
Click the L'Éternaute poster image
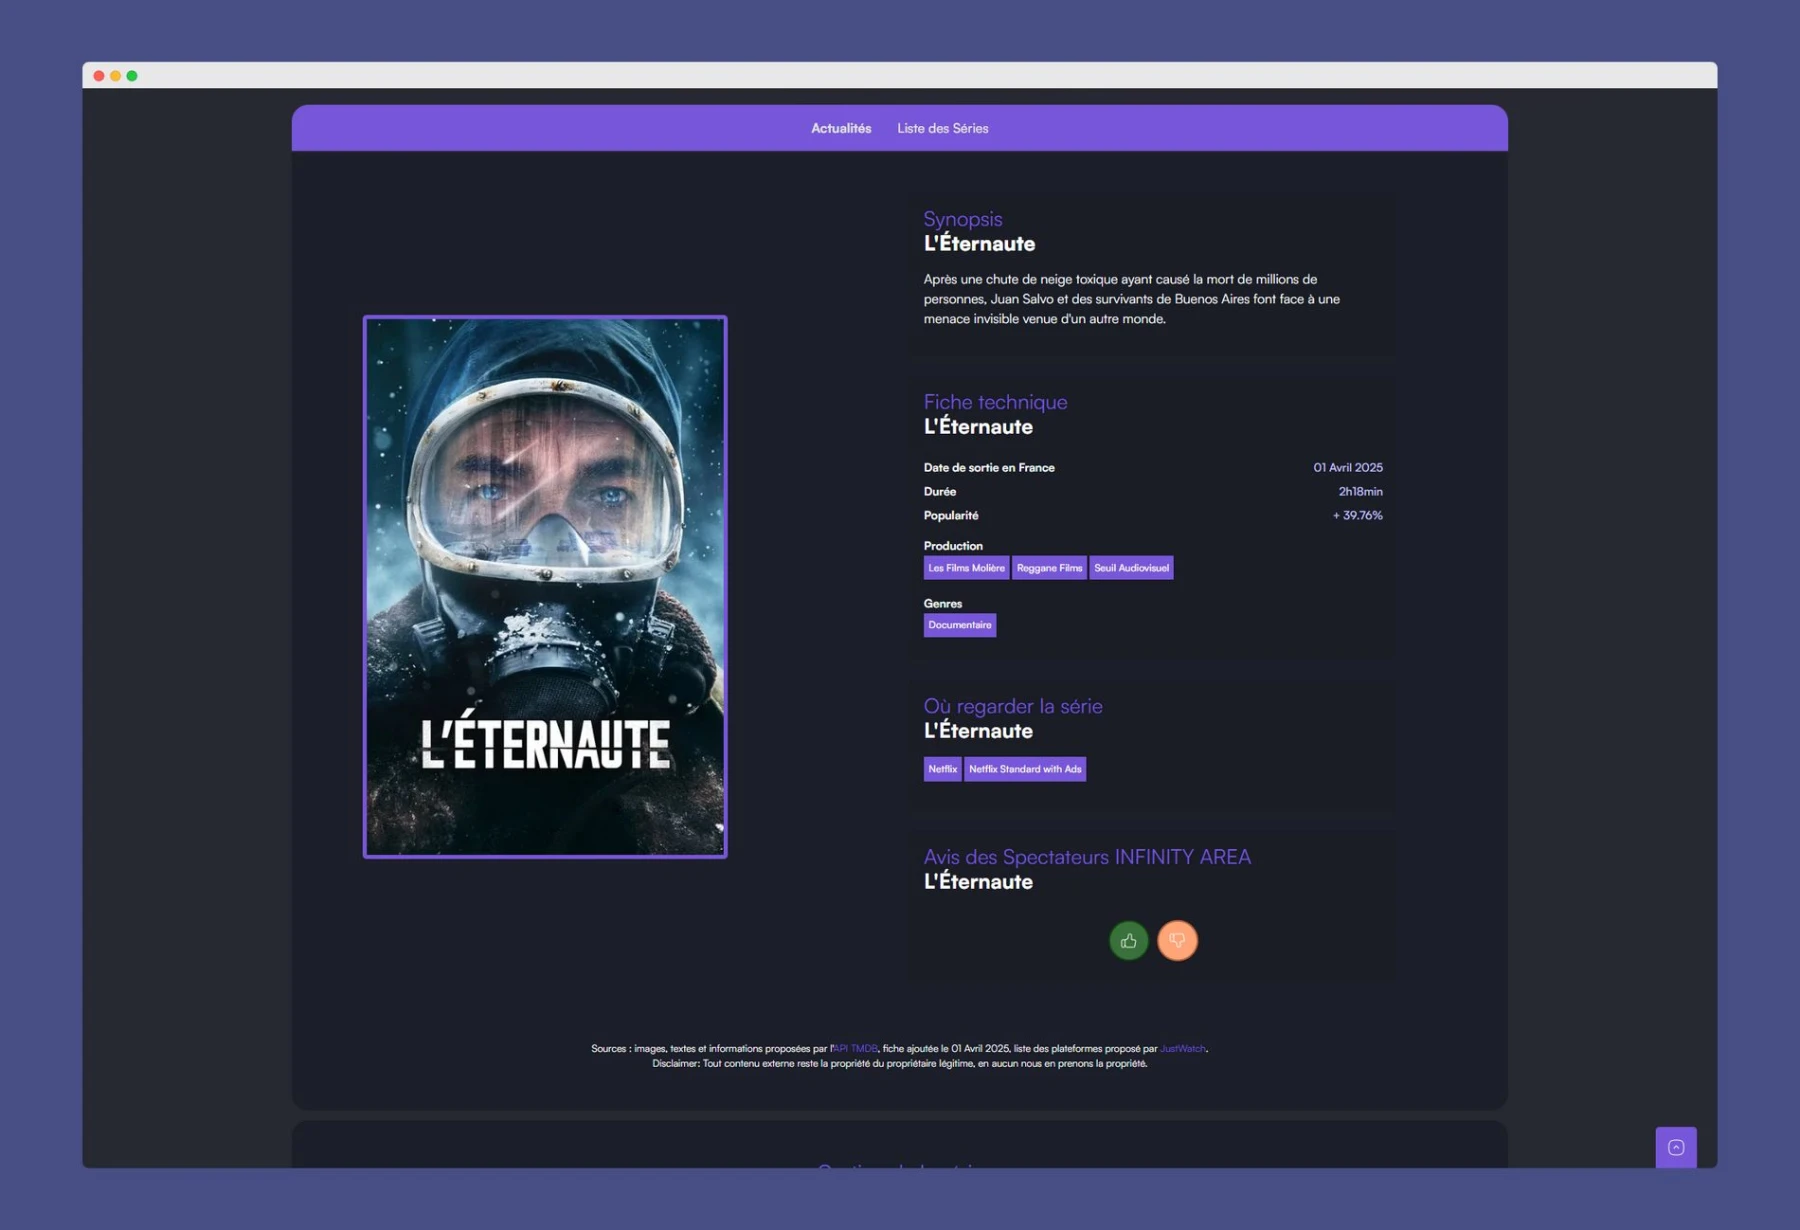pos(545,587)
